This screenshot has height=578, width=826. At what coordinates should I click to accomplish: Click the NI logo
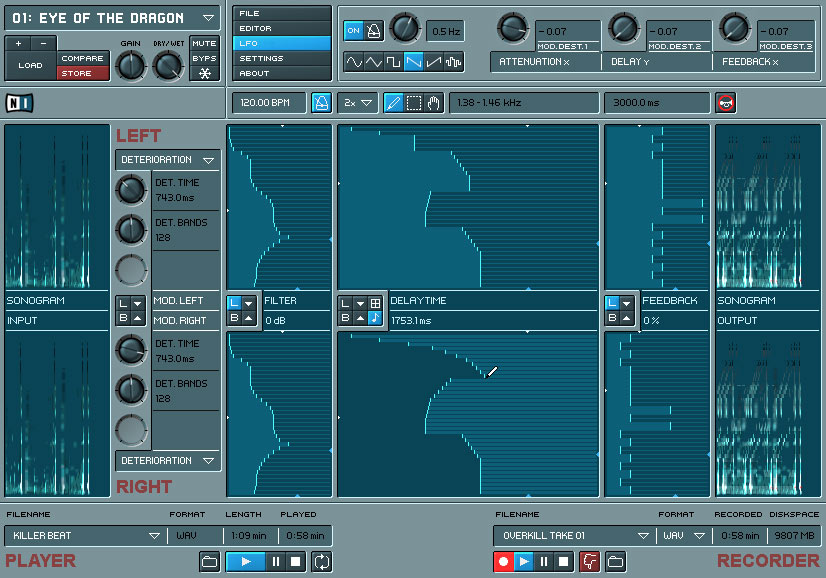click(19, 103)
